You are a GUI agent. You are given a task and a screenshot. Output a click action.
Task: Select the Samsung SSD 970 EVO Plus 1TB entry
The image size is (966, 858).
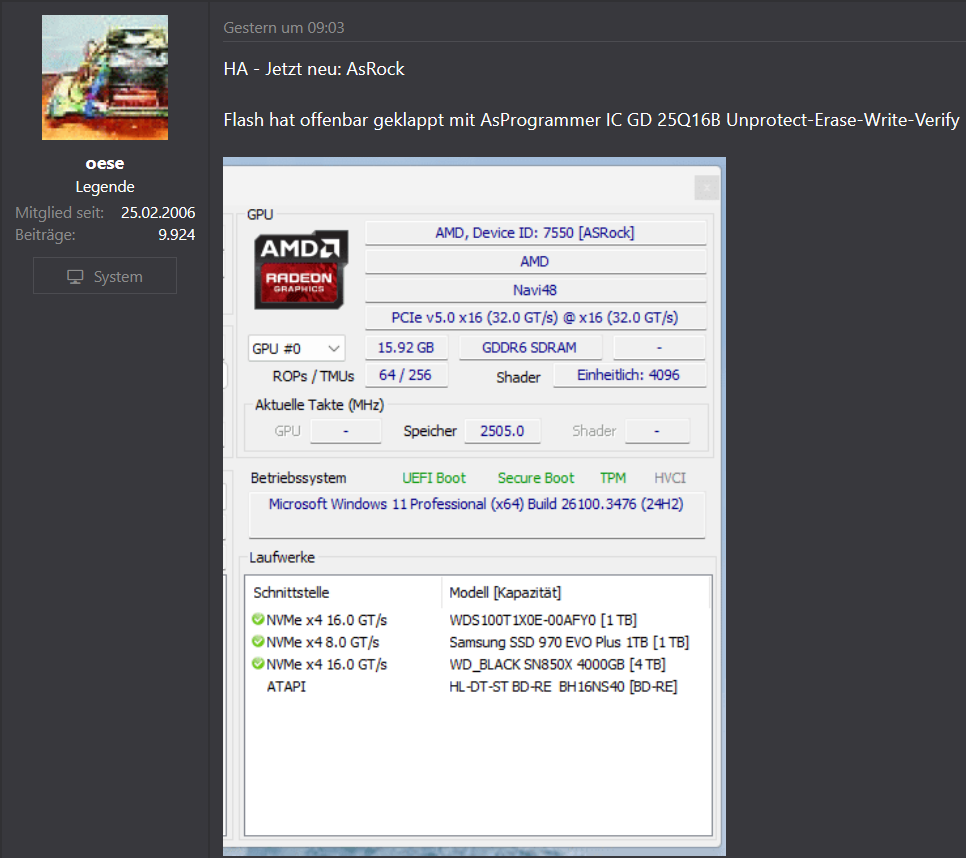pos(569,642)
